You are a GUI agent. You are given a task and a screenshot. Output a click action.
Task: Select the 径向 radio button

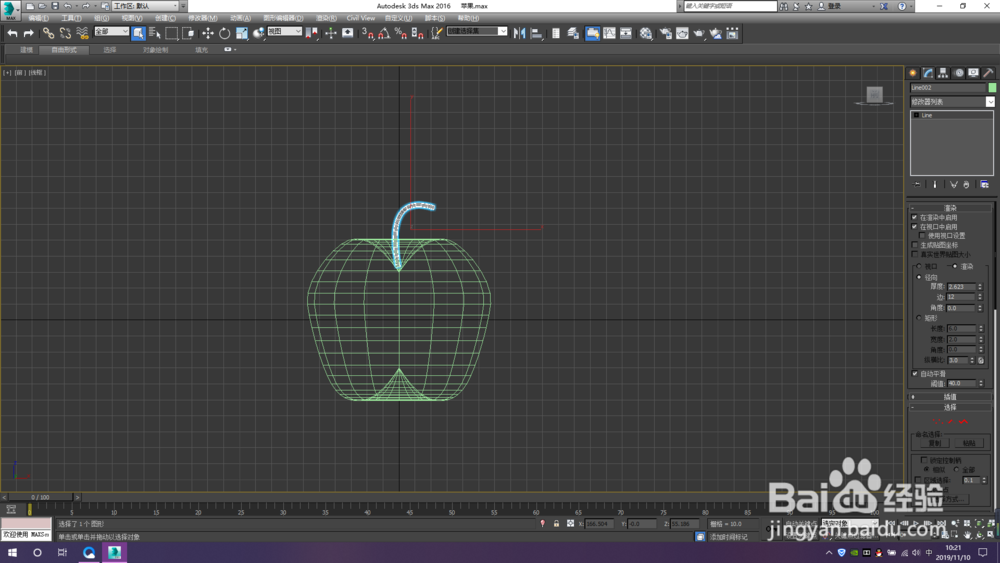pos(919,277)
